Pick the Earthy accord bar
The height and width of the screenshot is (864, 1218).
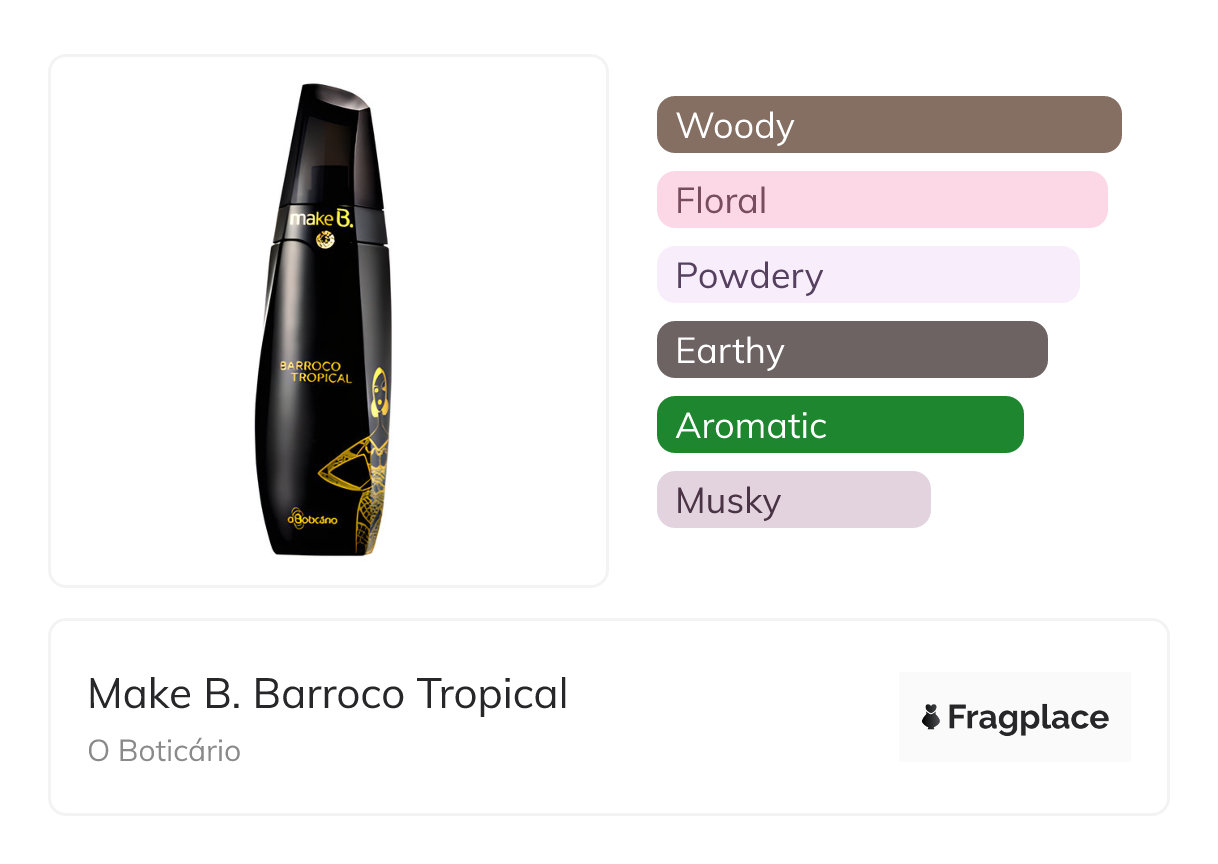coord(851,350)
